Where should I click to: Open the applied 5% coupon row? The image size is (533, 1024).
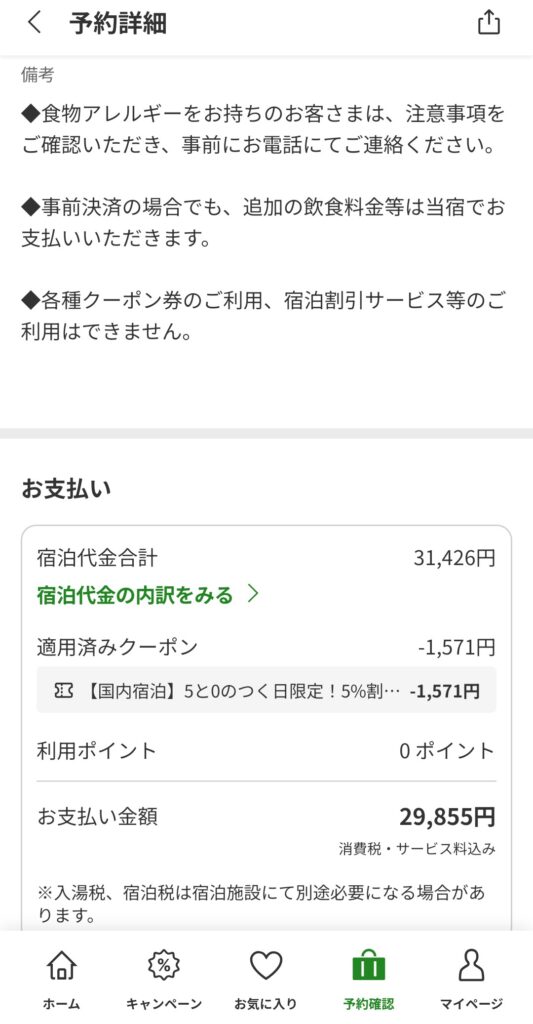(266, 690)
